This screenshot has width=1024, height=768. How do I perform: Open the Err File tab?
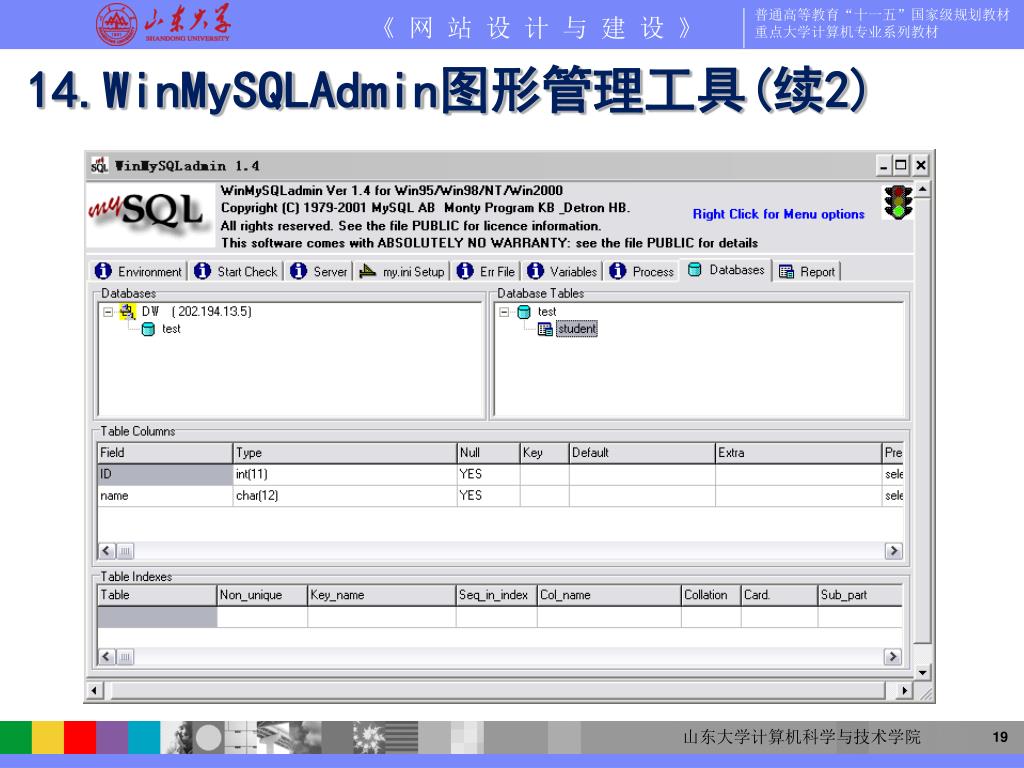487,271
